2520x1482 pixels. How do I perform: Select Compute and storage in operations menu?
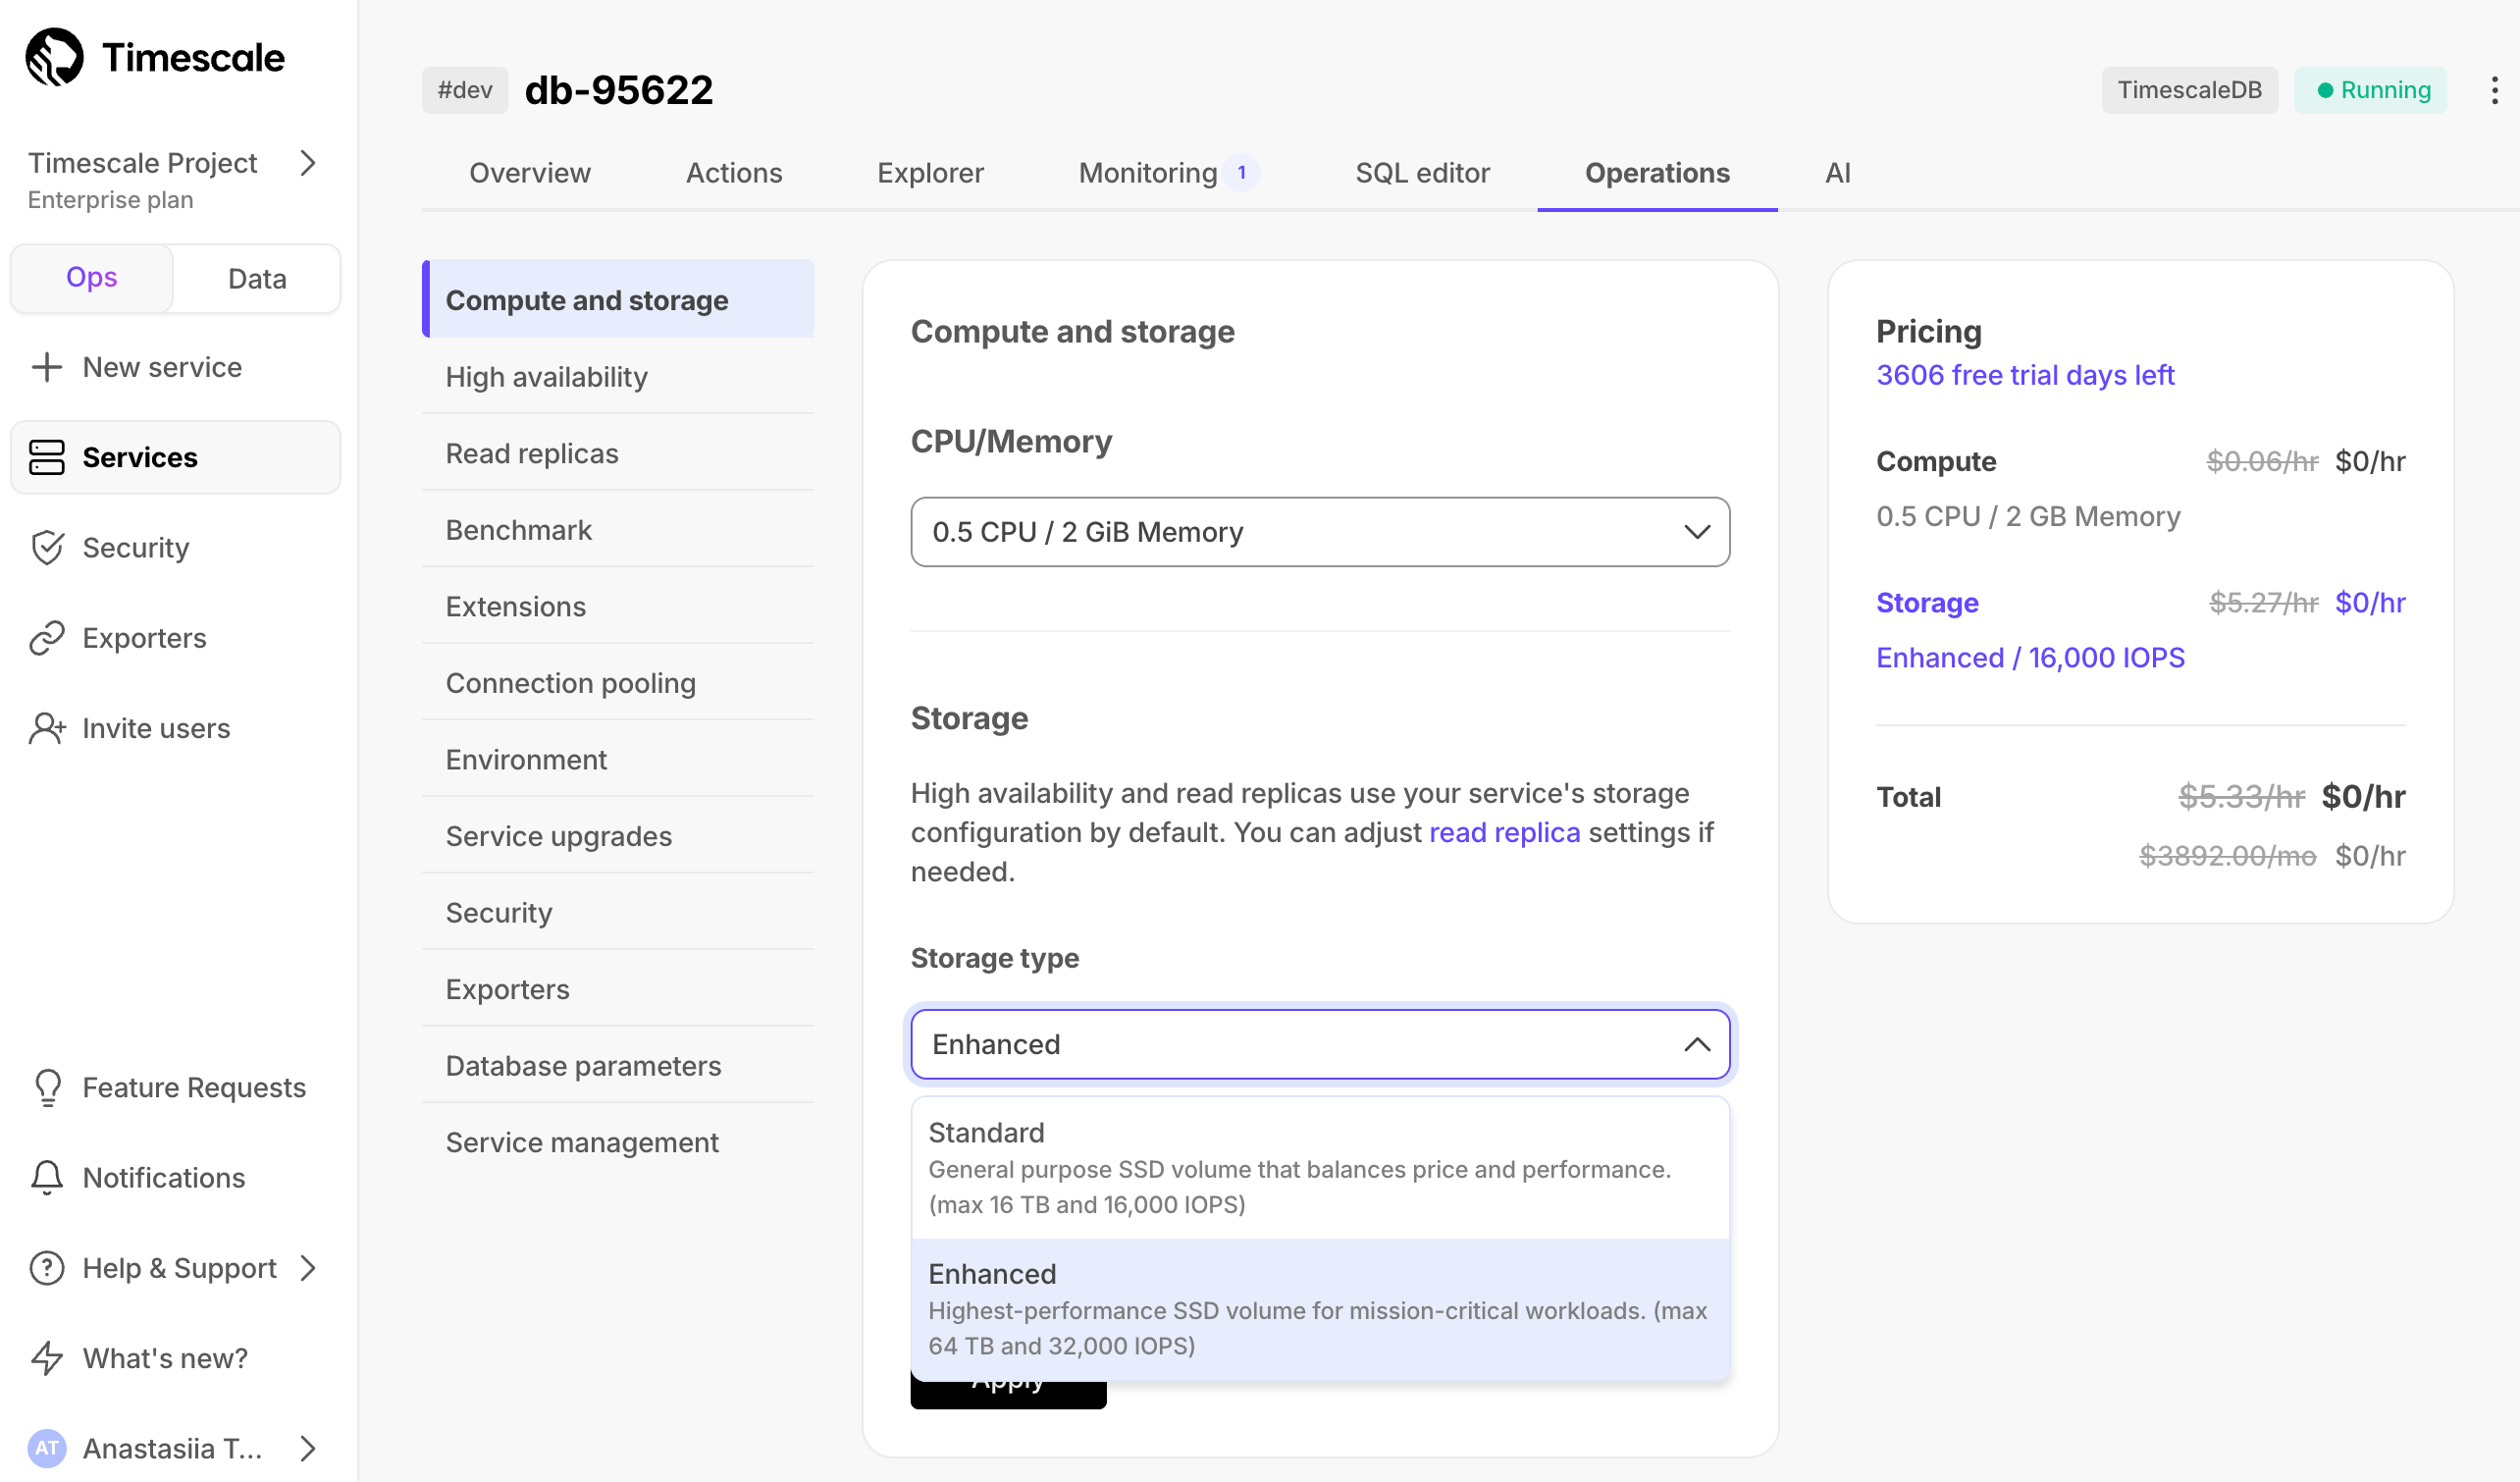click(618, 299)
